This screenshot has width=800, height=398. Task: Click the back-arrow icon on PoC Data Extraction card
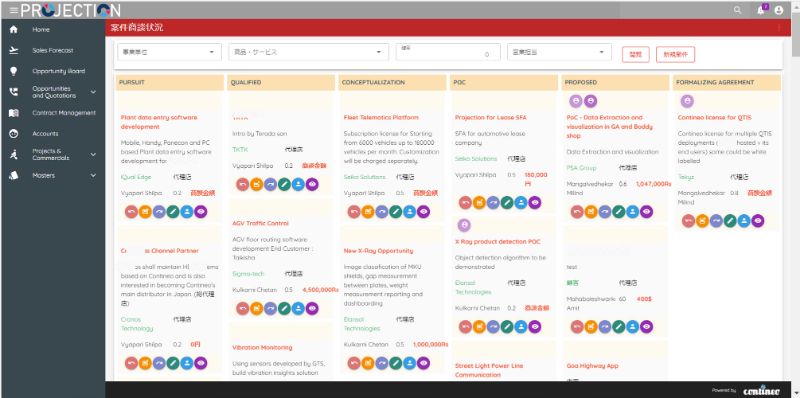click(577, 212)
